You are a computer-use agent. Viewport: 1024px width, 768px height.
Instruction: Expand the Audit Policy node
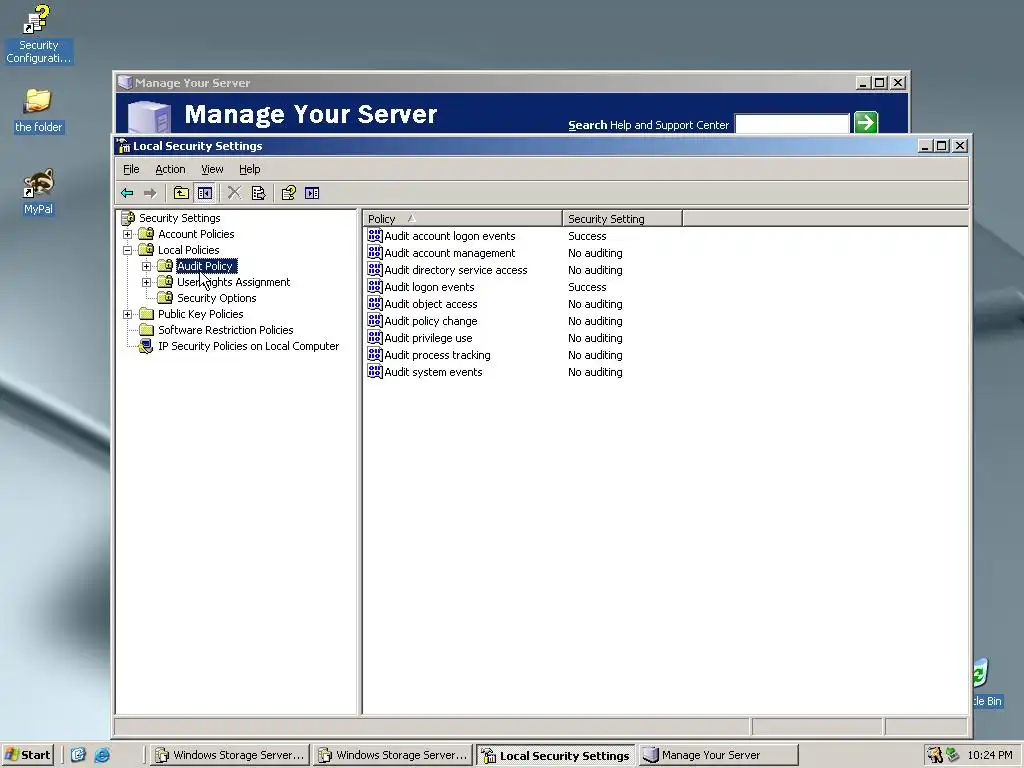(x=147, y=266)
